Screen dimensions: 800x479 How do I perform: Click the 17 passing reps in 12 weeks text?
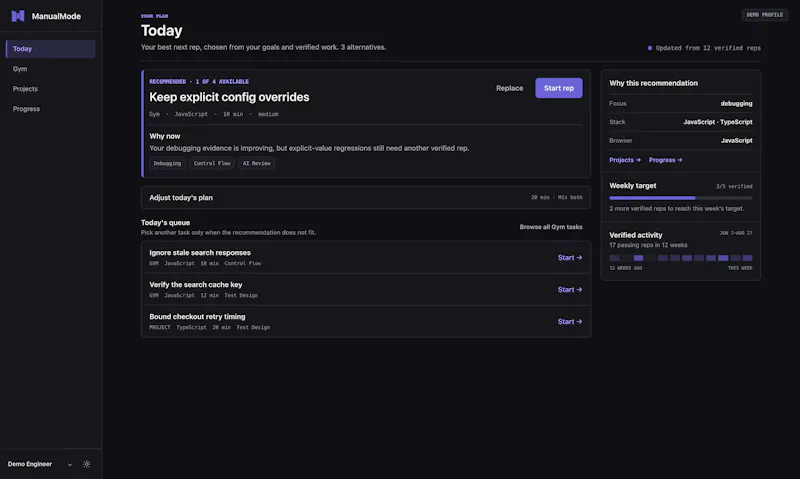click(648, 245)
